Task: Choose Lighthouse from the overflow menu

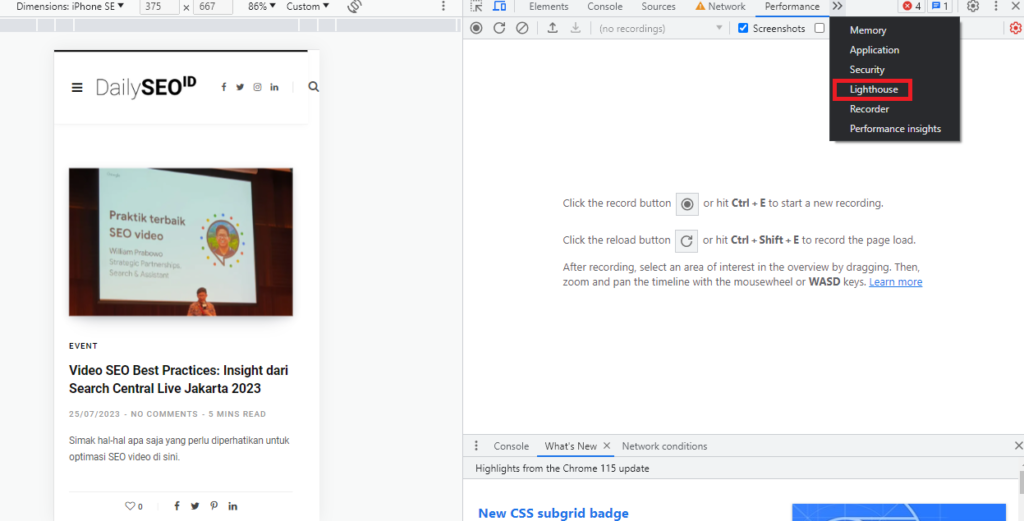Action: click(874, 89)
